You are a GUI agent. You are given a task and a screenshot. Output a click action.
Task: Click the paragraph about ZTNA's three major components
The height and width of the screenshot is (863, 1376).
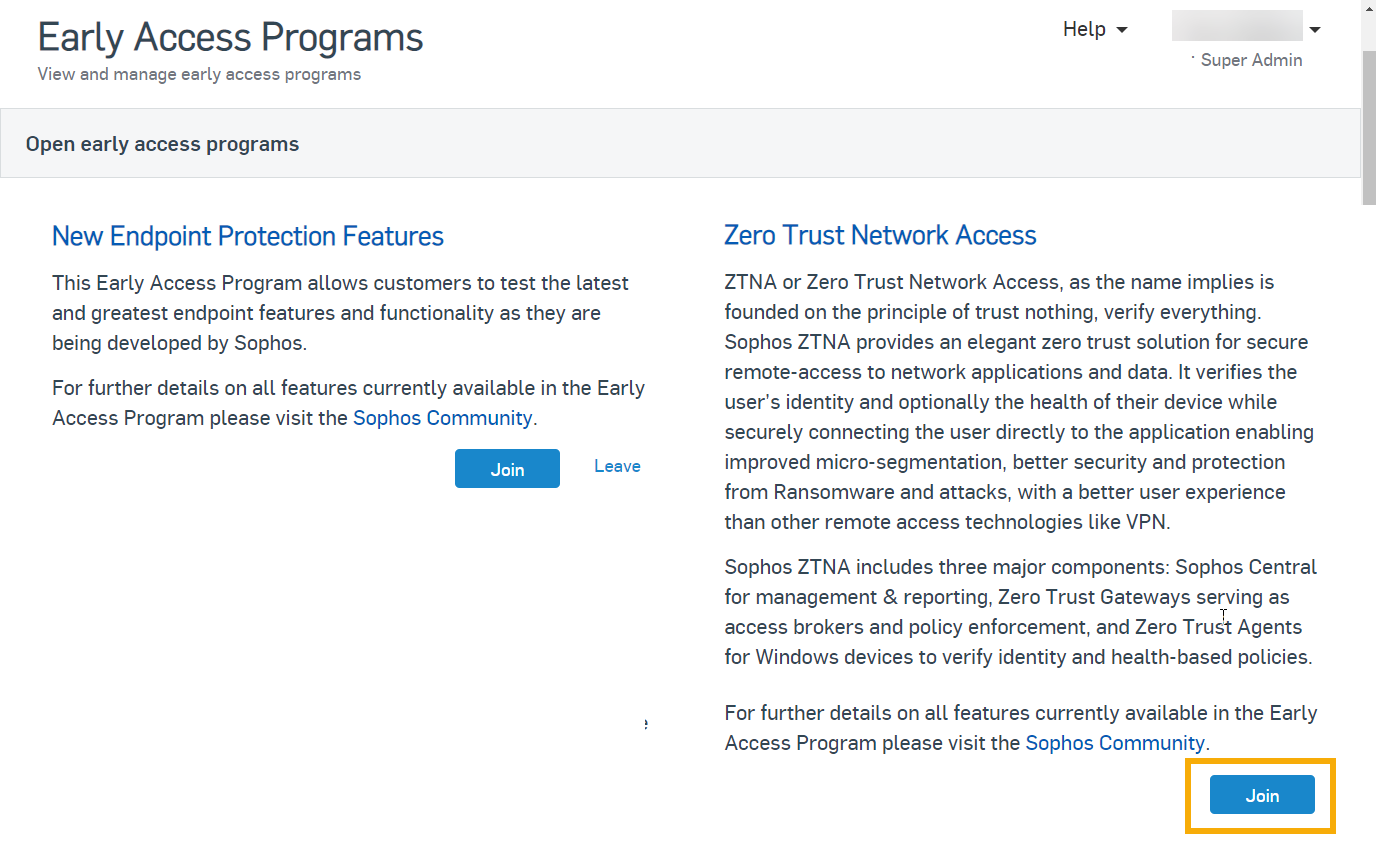[x=1018, y=612]
